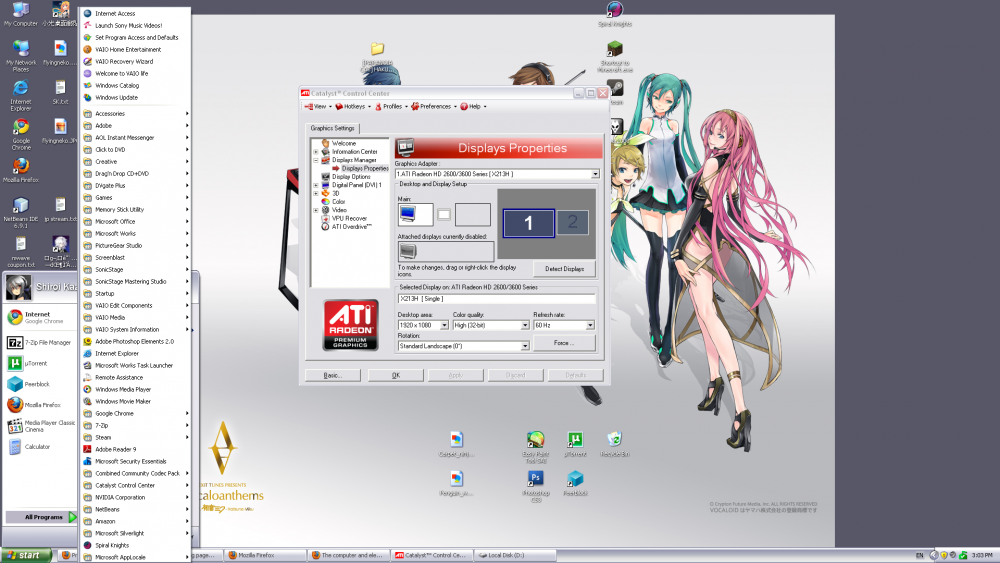Image resolution: width=1000 pixels, height=563 pixels.
Task: Expand the Digital Panel (DVI) 1 node
Action: tap(316, 185)
